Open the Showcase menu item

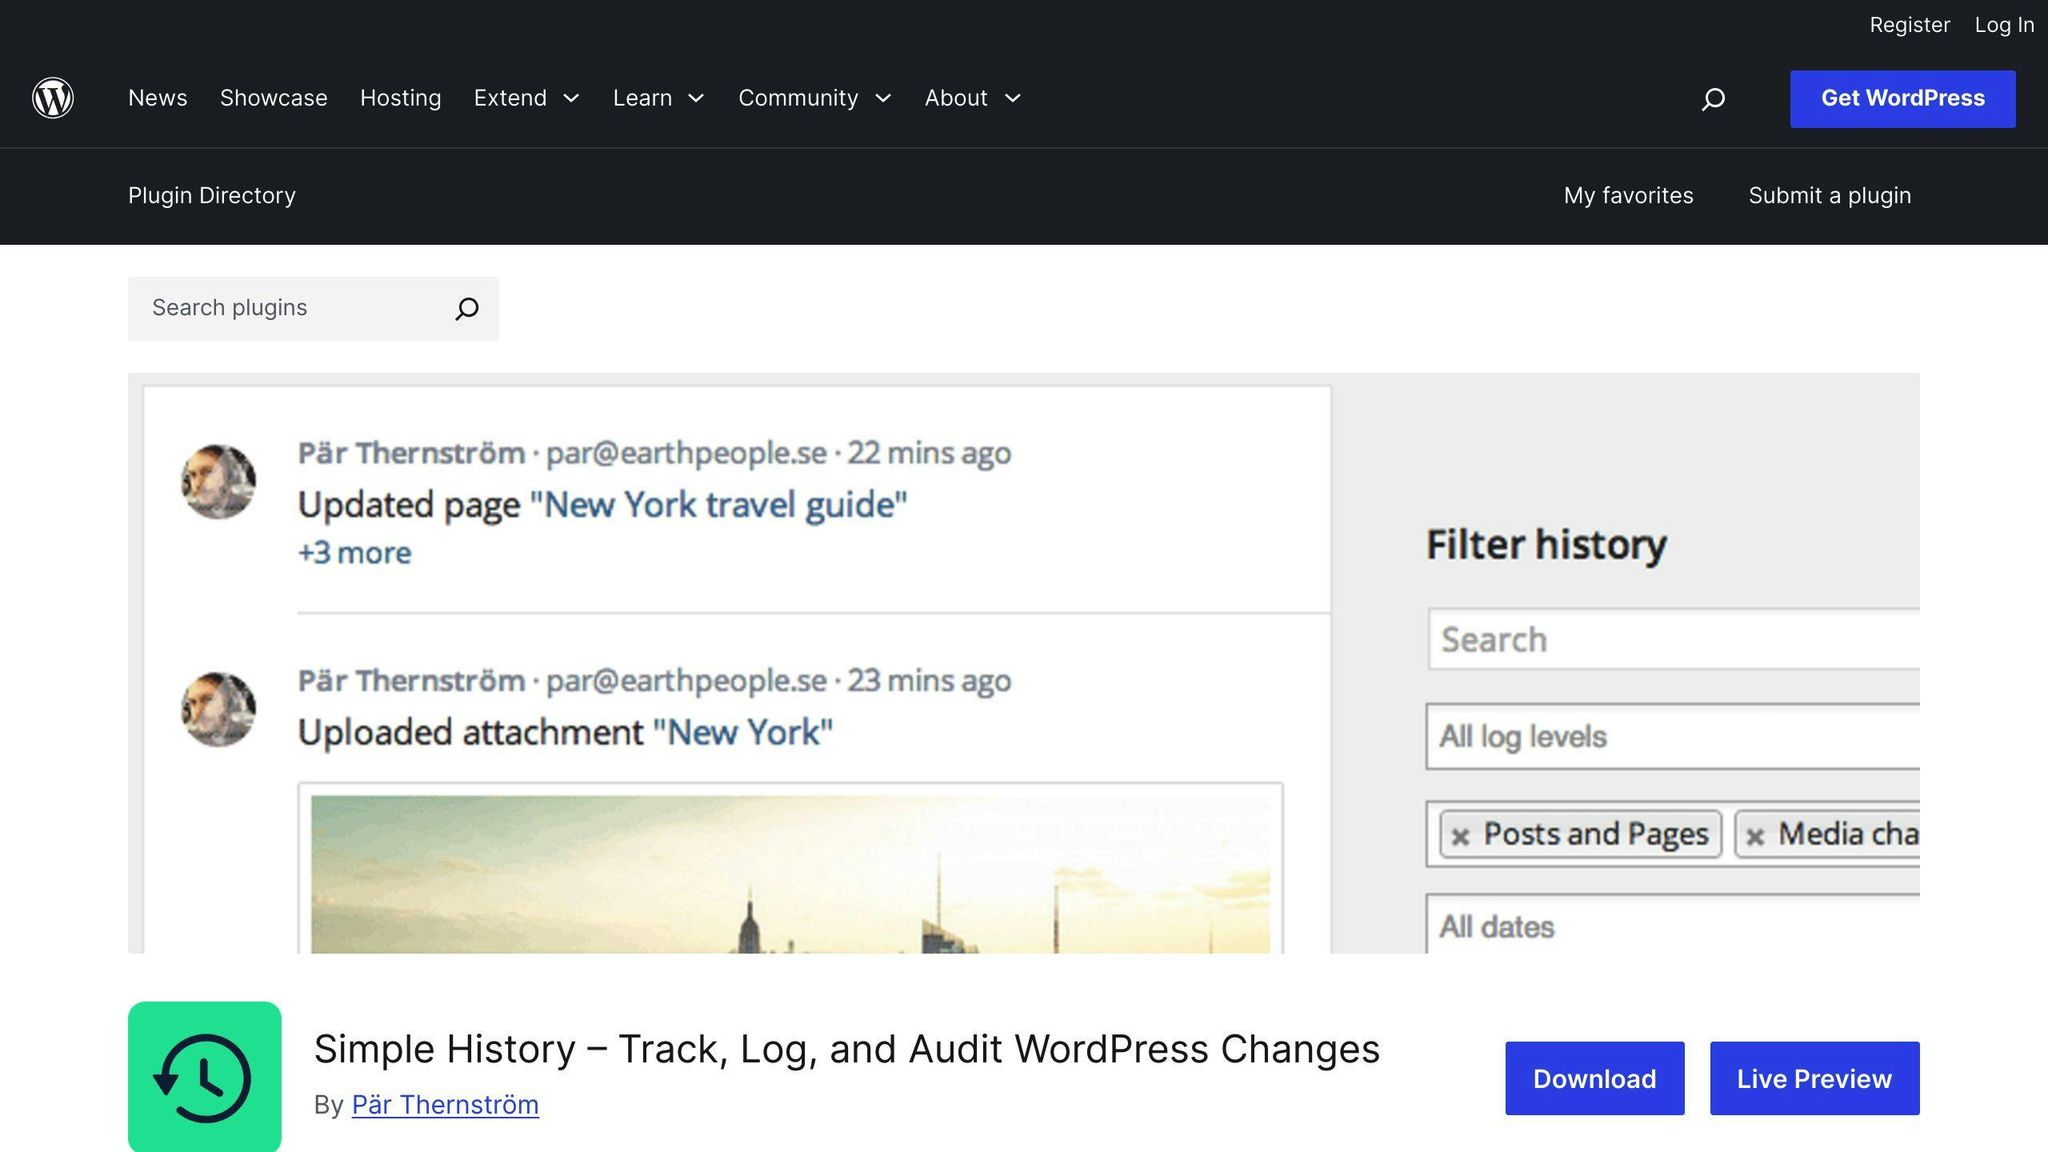pyautogui.click(x=274, y=98)
